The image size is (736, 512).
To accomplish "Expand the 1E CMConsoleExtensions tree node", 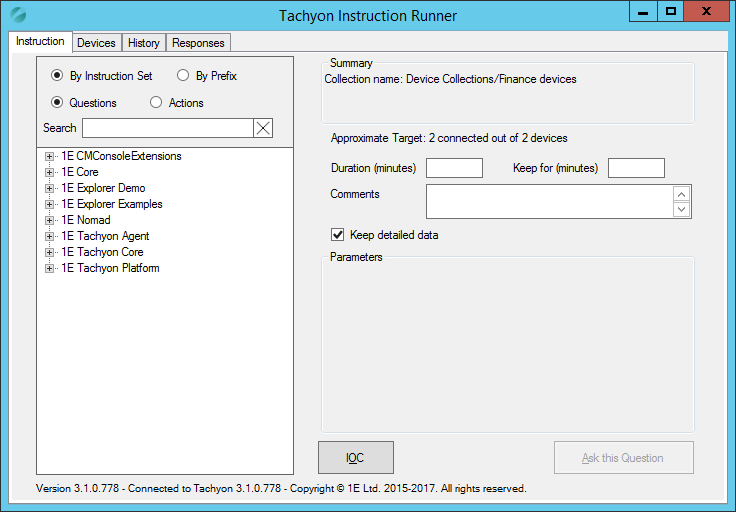I will tap(49, 156).
